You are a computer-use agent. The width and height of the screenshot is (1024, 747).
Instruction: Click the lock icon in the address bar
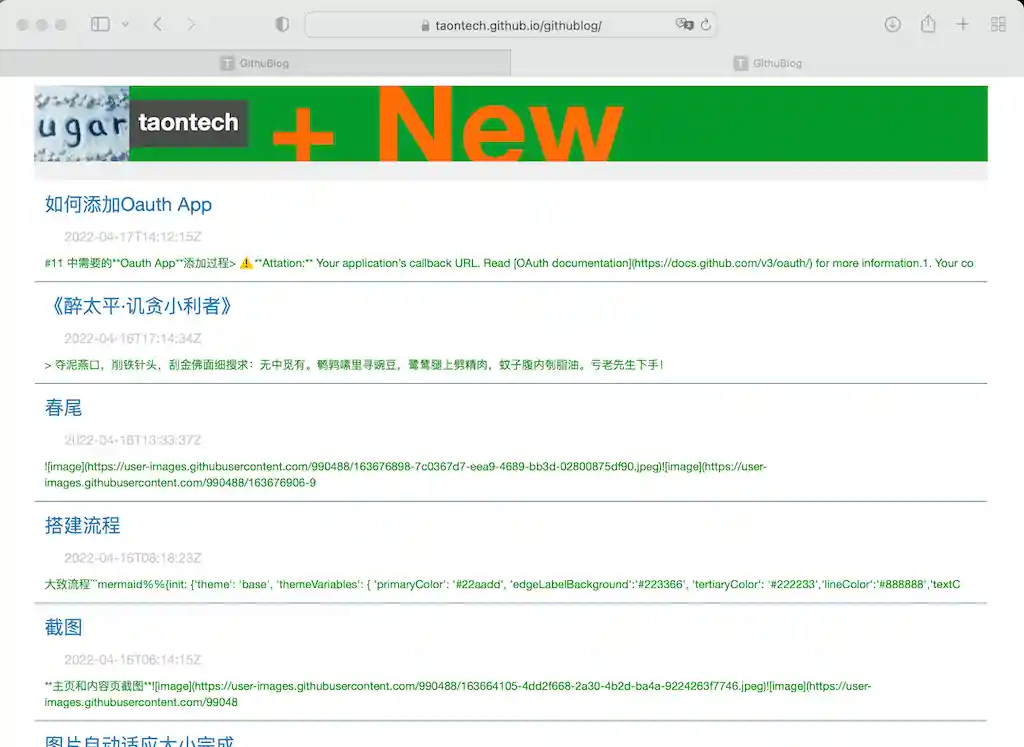425,25
